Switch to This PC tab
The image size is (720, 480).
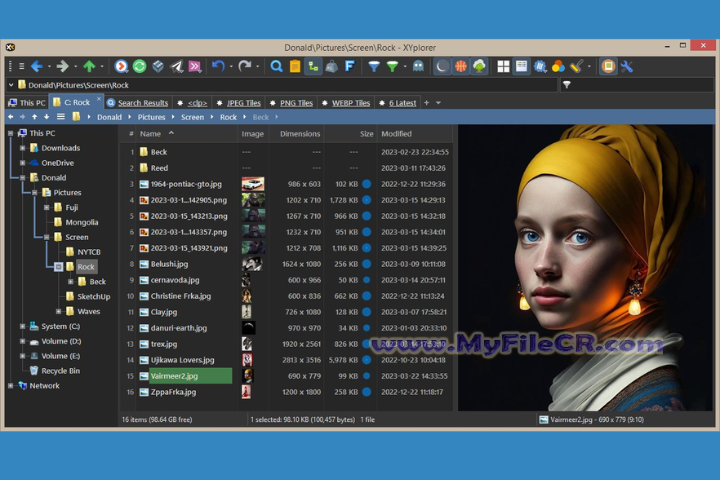(x=27, y=103)
